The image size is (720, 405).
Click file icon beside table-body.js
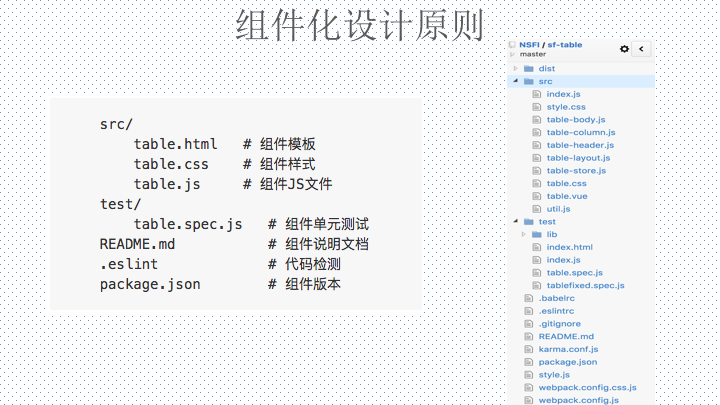click(536, 120)
